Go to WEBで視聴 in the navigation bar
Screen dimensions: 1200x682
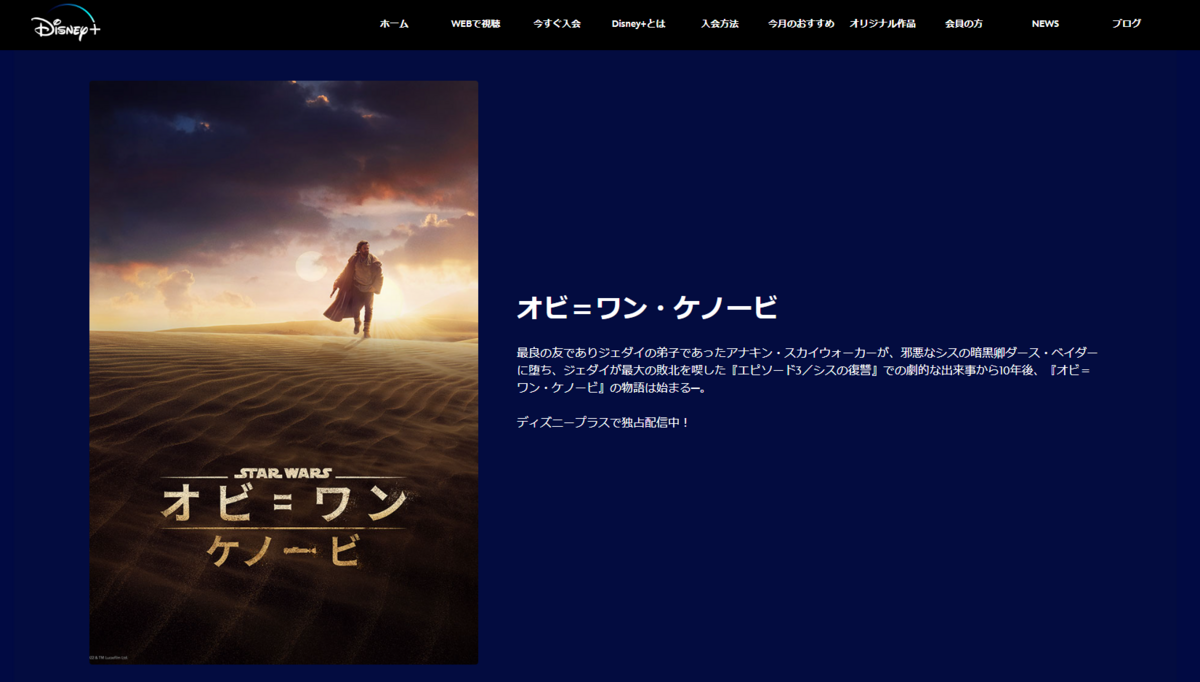coord(475,23)
